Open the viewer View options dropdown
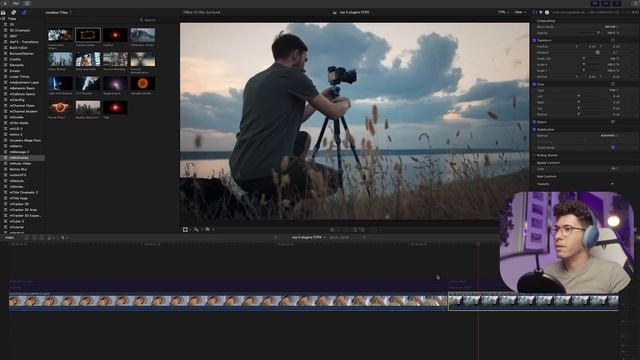 (x=520, y=12)
